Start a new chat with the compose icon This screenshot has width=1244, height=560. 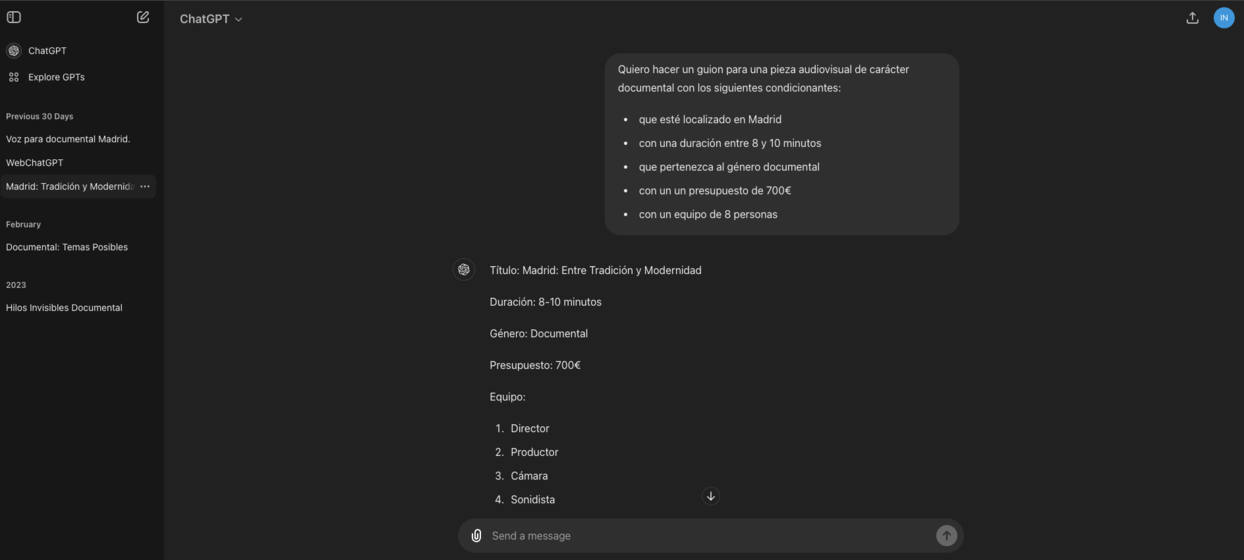click(143, 17)
